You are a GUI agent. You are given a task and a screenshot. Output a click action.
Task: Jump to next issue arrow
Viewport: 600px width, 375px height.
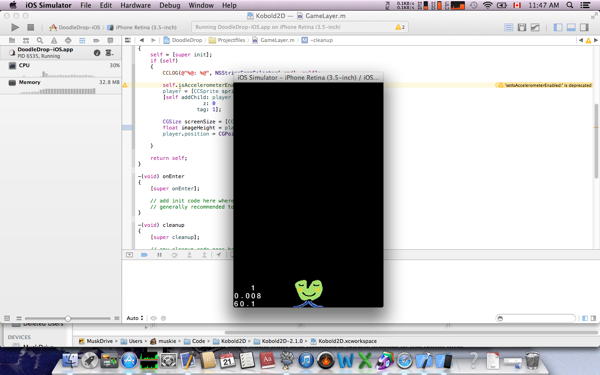pos(595,40)
